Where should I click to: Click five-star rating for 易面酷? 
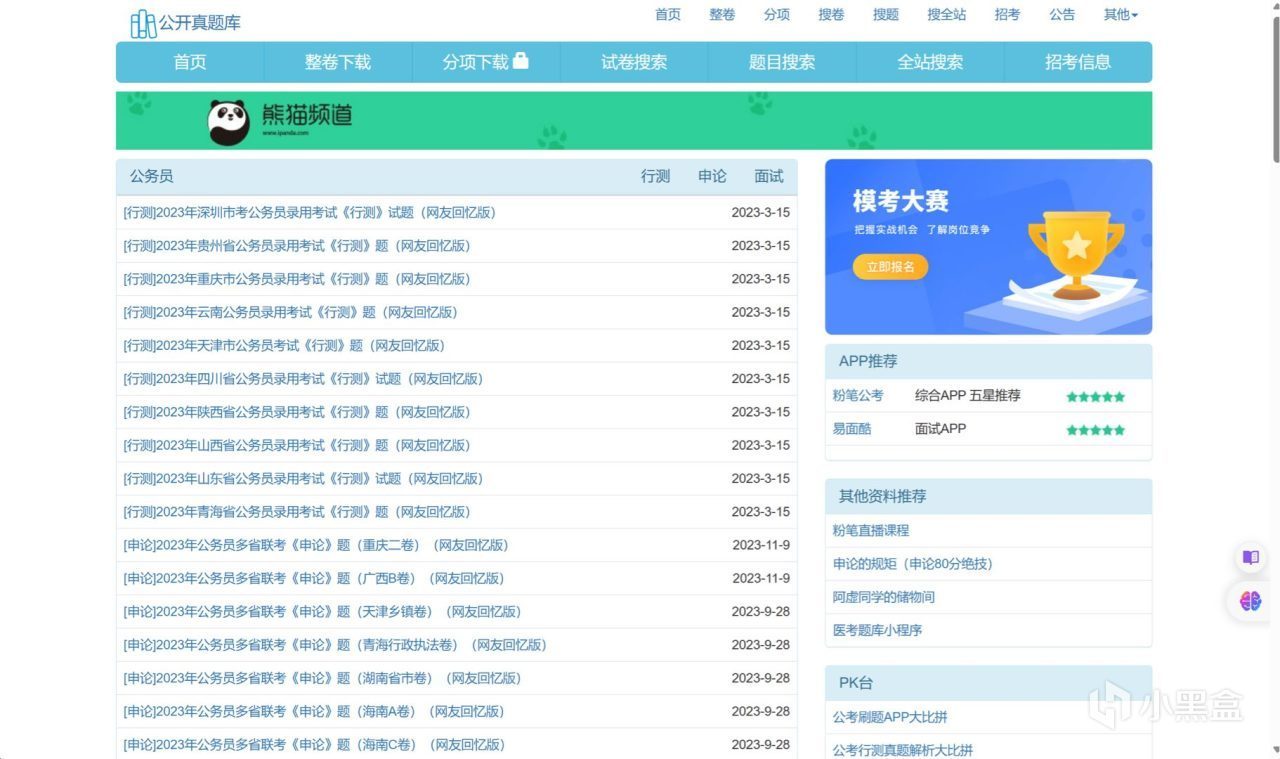pyautogui.click(x=1095, y=430)
